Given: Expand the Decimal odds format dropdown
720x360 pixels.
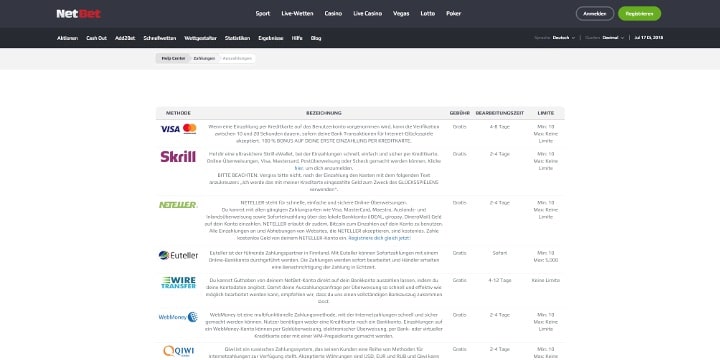Looking at the screenshot, I should (613, 38).
